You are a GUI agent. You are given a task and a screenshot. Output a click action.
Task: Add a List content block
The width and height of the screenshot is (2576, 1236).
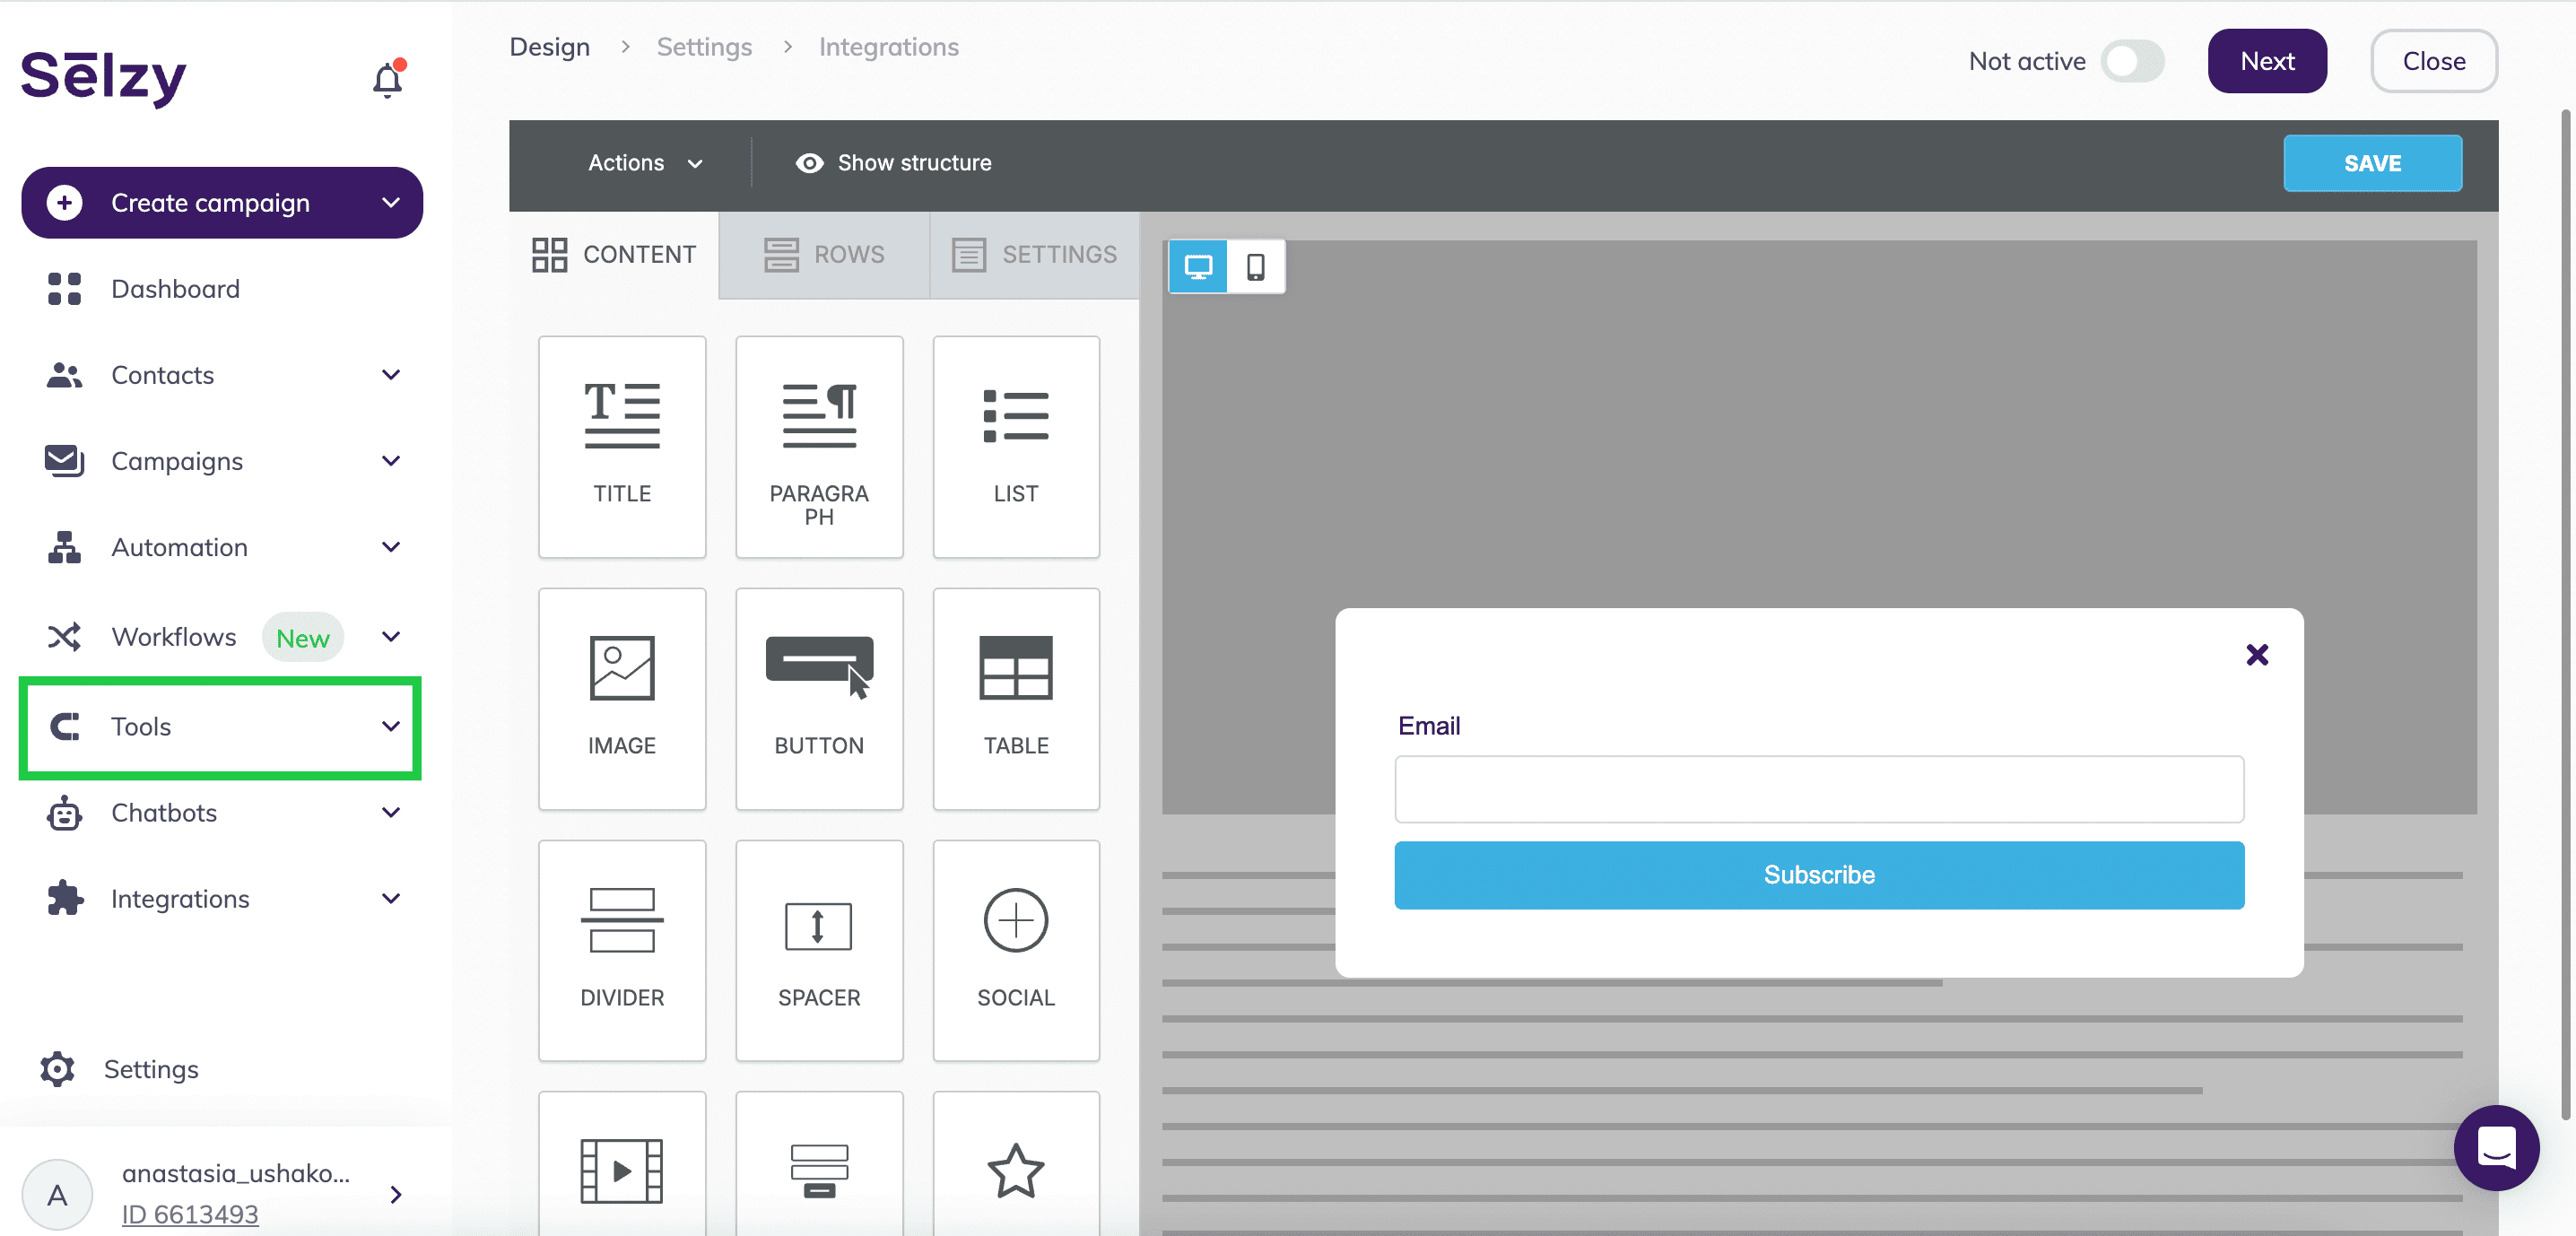click(1016, 447)
